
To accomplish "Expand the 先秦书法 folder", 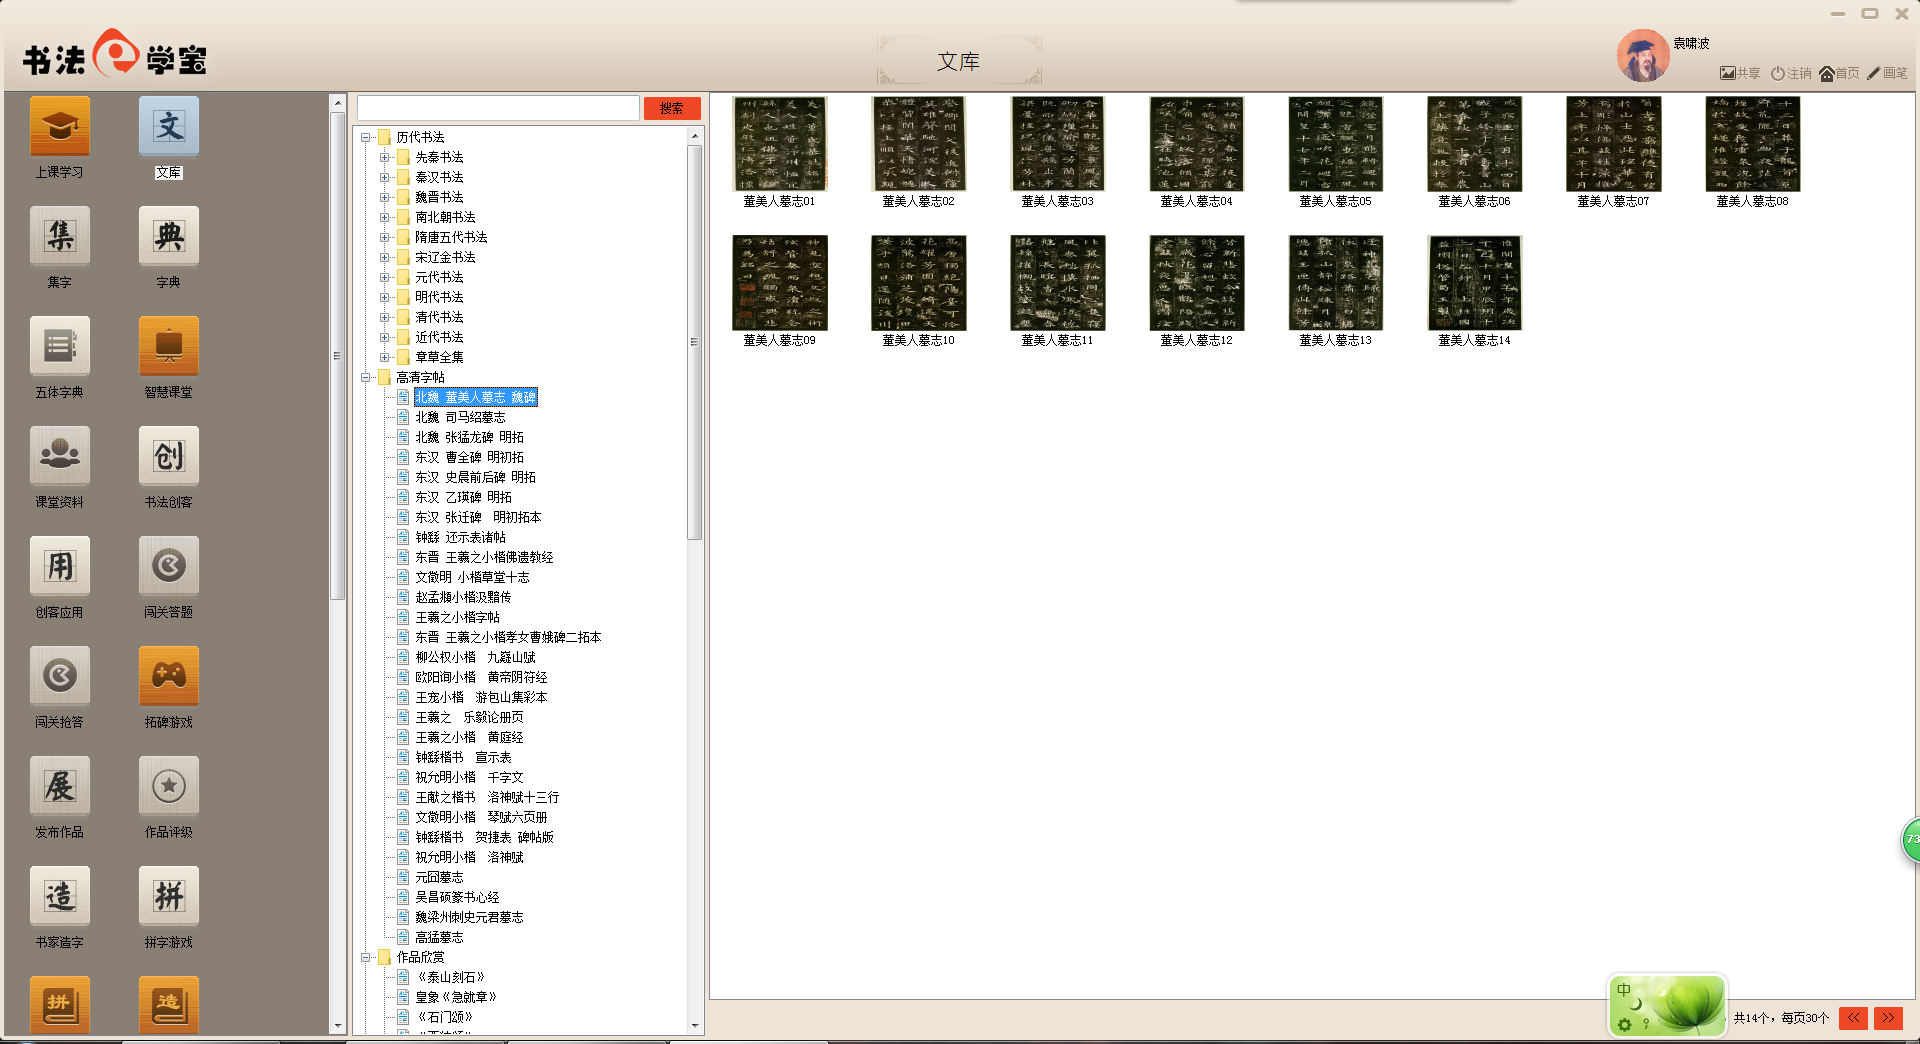I will click(x=385, y=158).
